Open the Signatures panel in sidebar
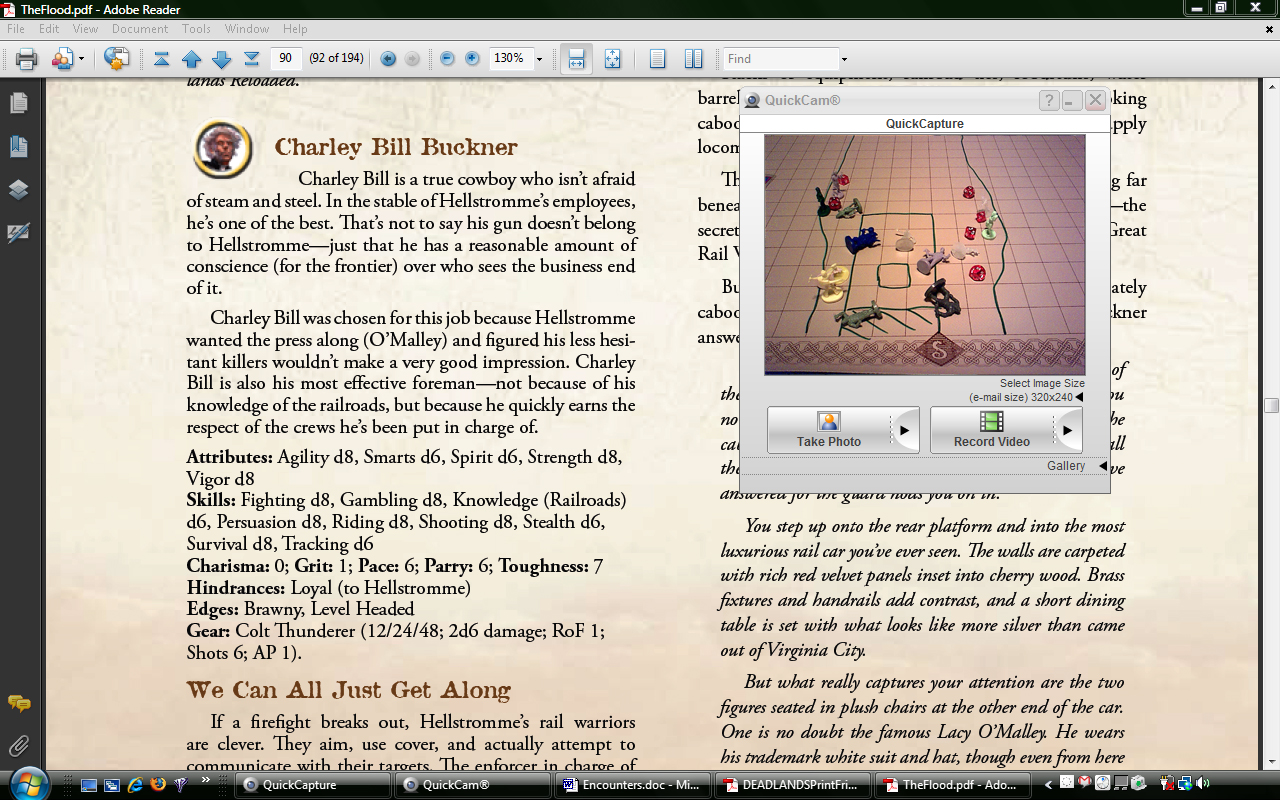 coord(18,232)
